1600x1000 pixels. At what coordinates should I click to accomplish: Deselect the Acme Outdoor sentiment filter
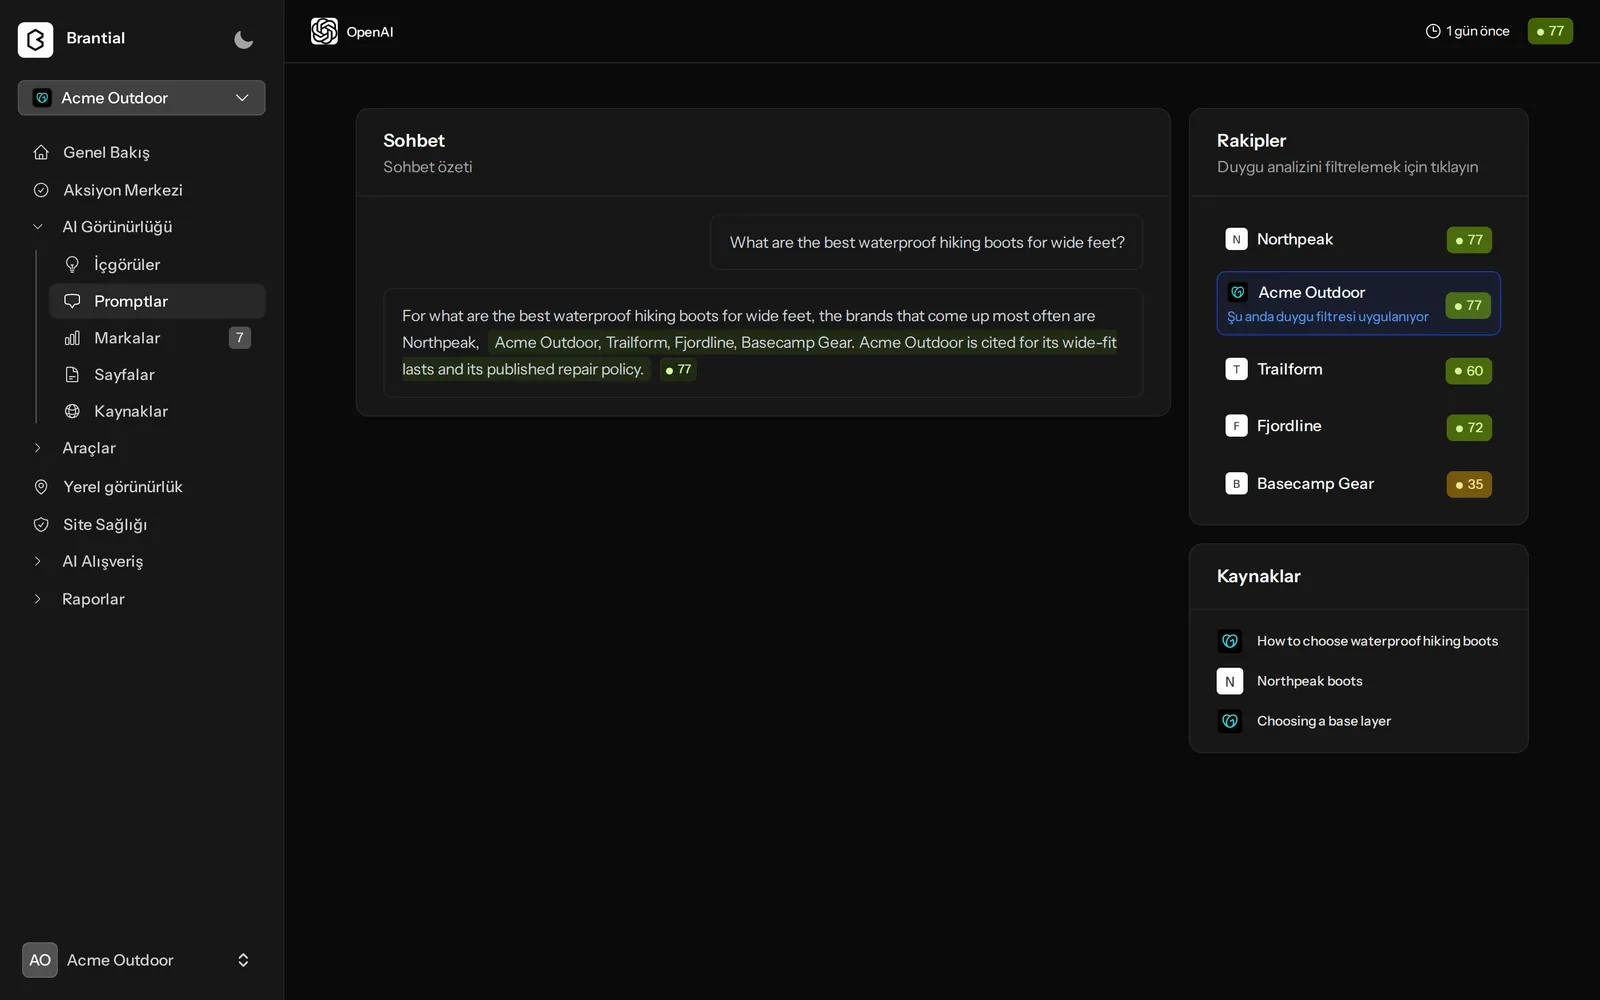click(x=1358, y=303)
